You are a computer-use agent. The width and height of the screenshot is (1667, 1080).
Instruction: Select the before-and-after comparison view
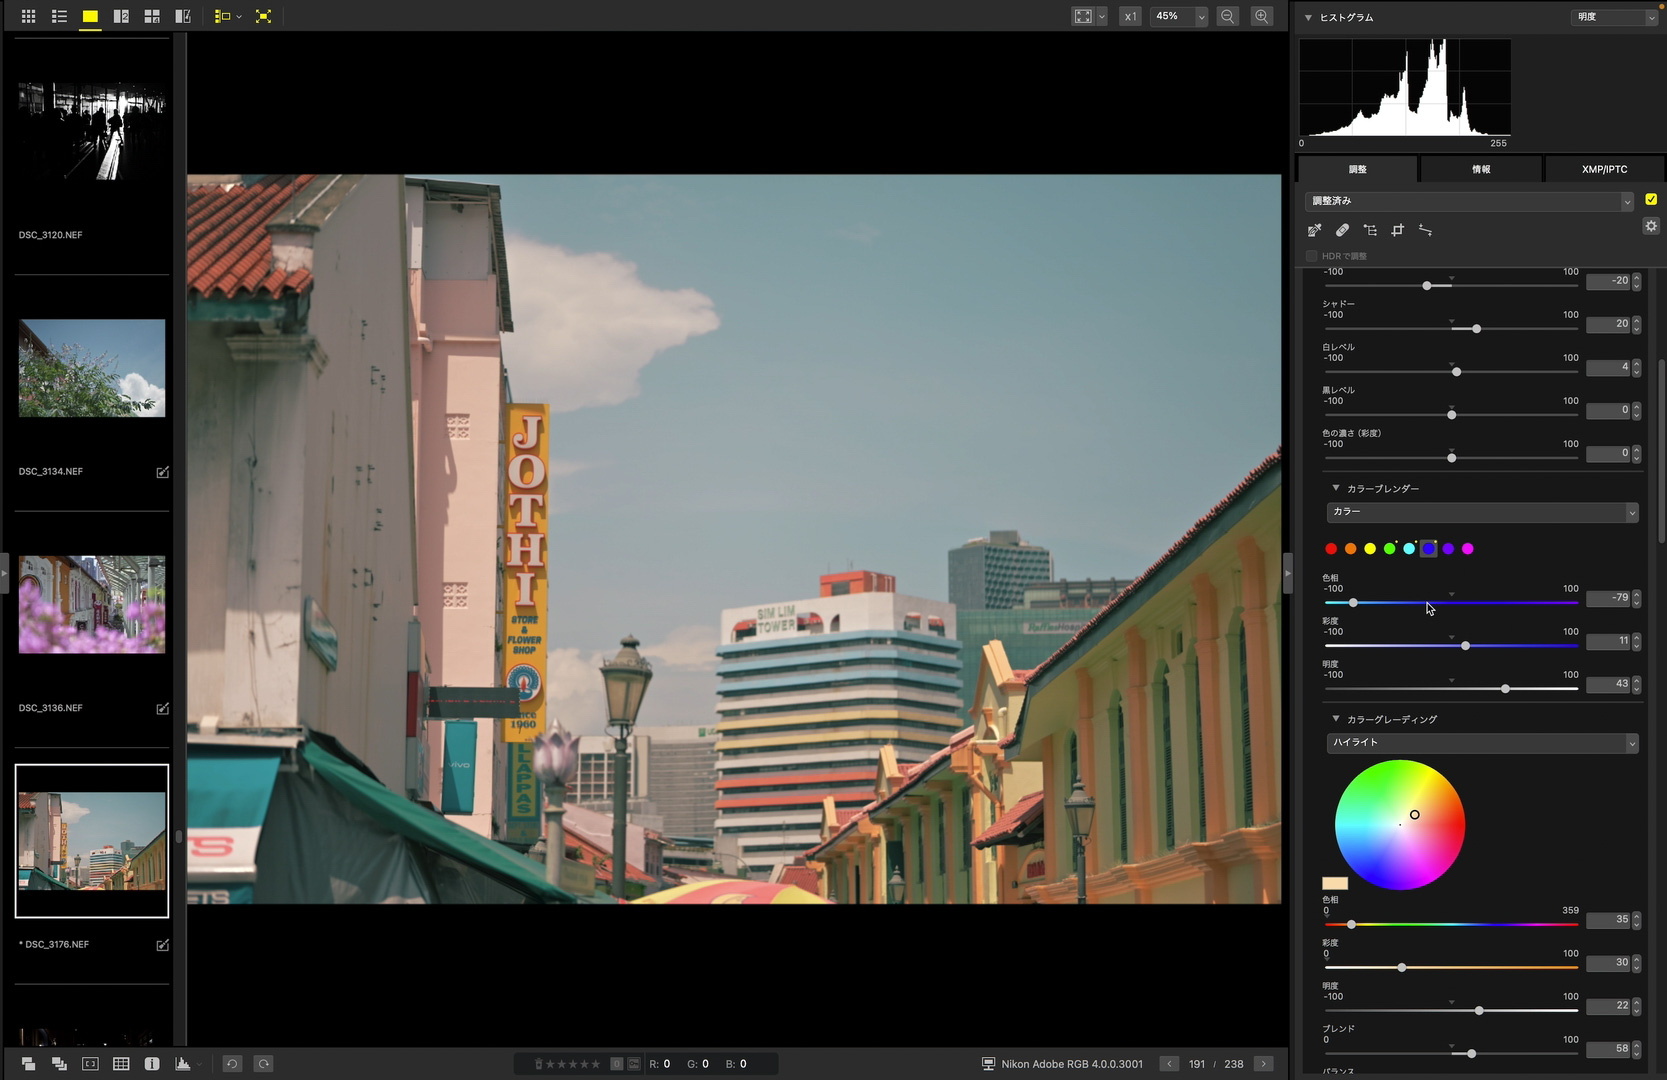(183, 16)
